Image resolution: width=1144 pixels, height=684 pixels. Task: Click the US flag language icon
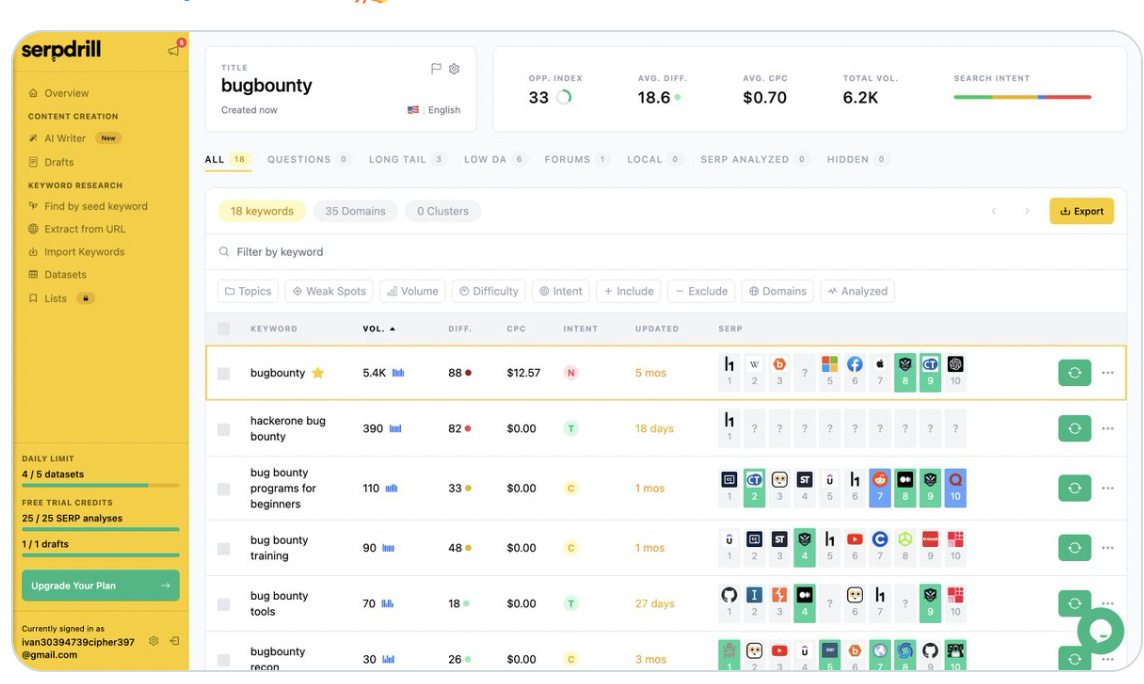click(413, 109)
